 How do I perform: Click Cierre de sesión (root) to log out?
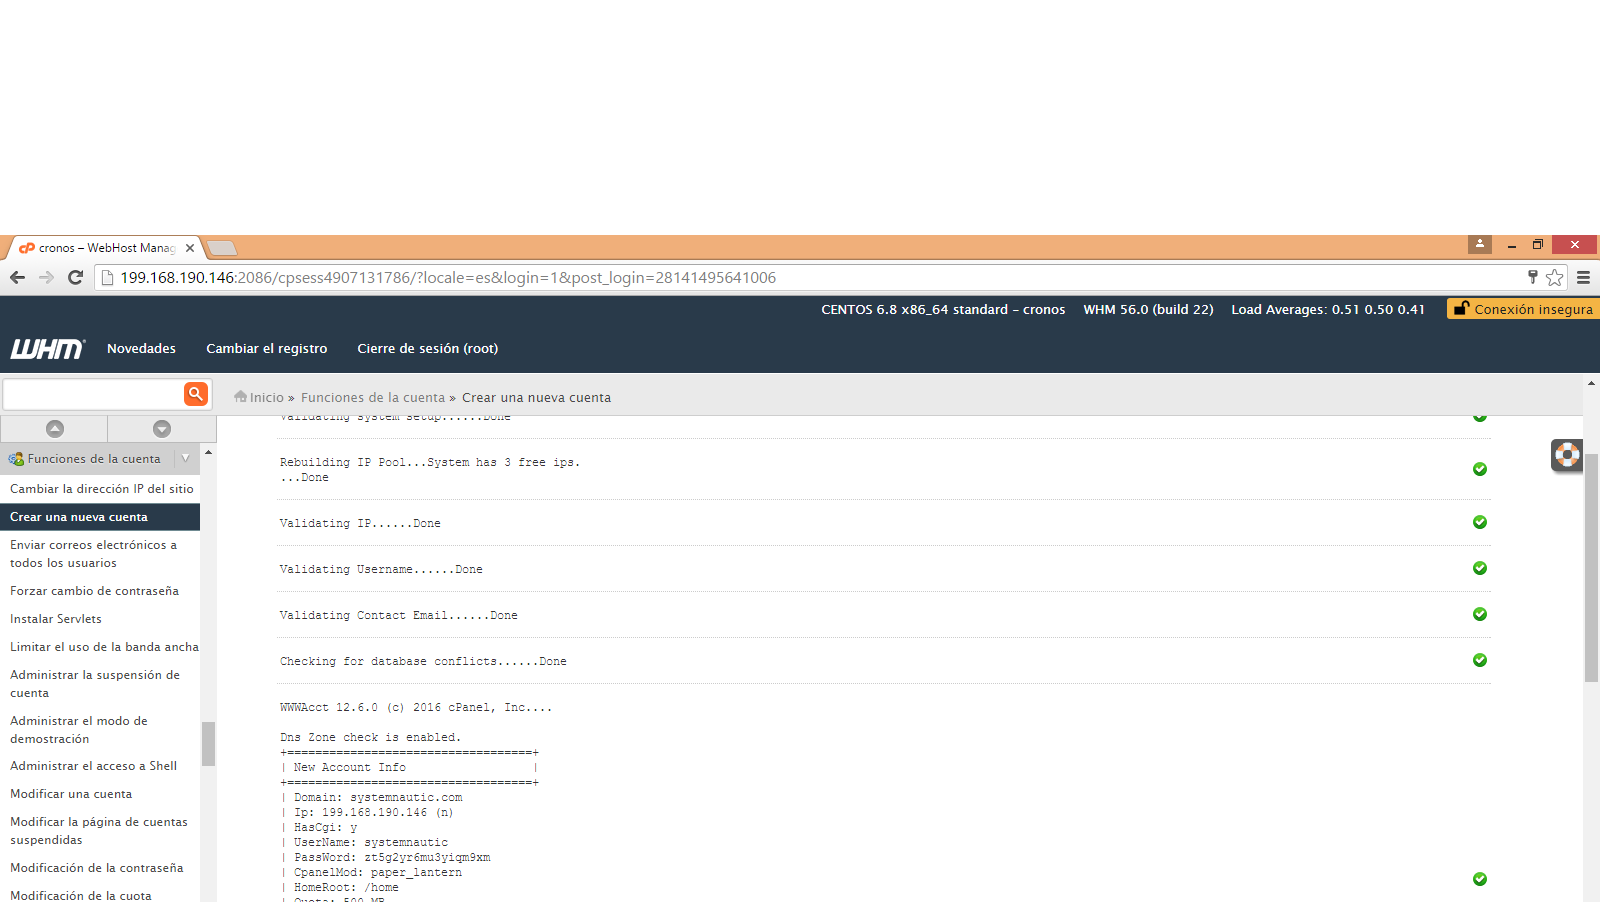[x=427, y=349]
